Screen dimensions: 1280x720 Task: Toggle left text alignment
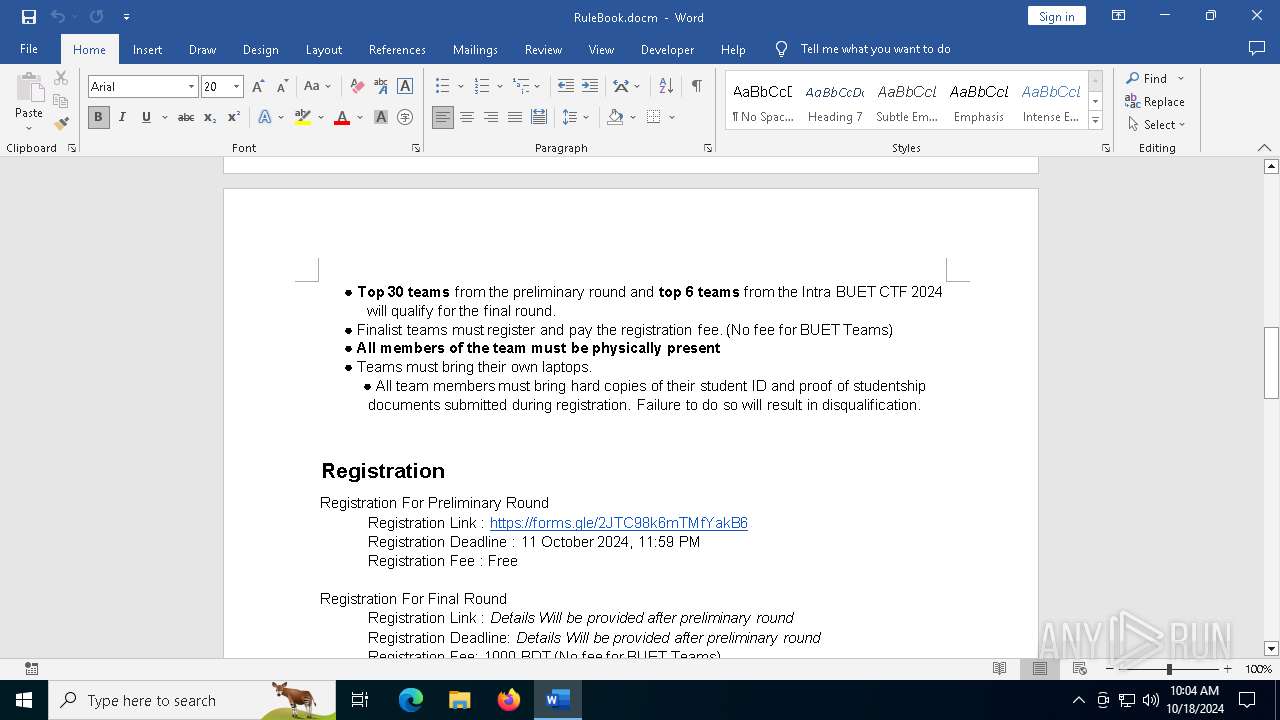click(x=443, y=118)
